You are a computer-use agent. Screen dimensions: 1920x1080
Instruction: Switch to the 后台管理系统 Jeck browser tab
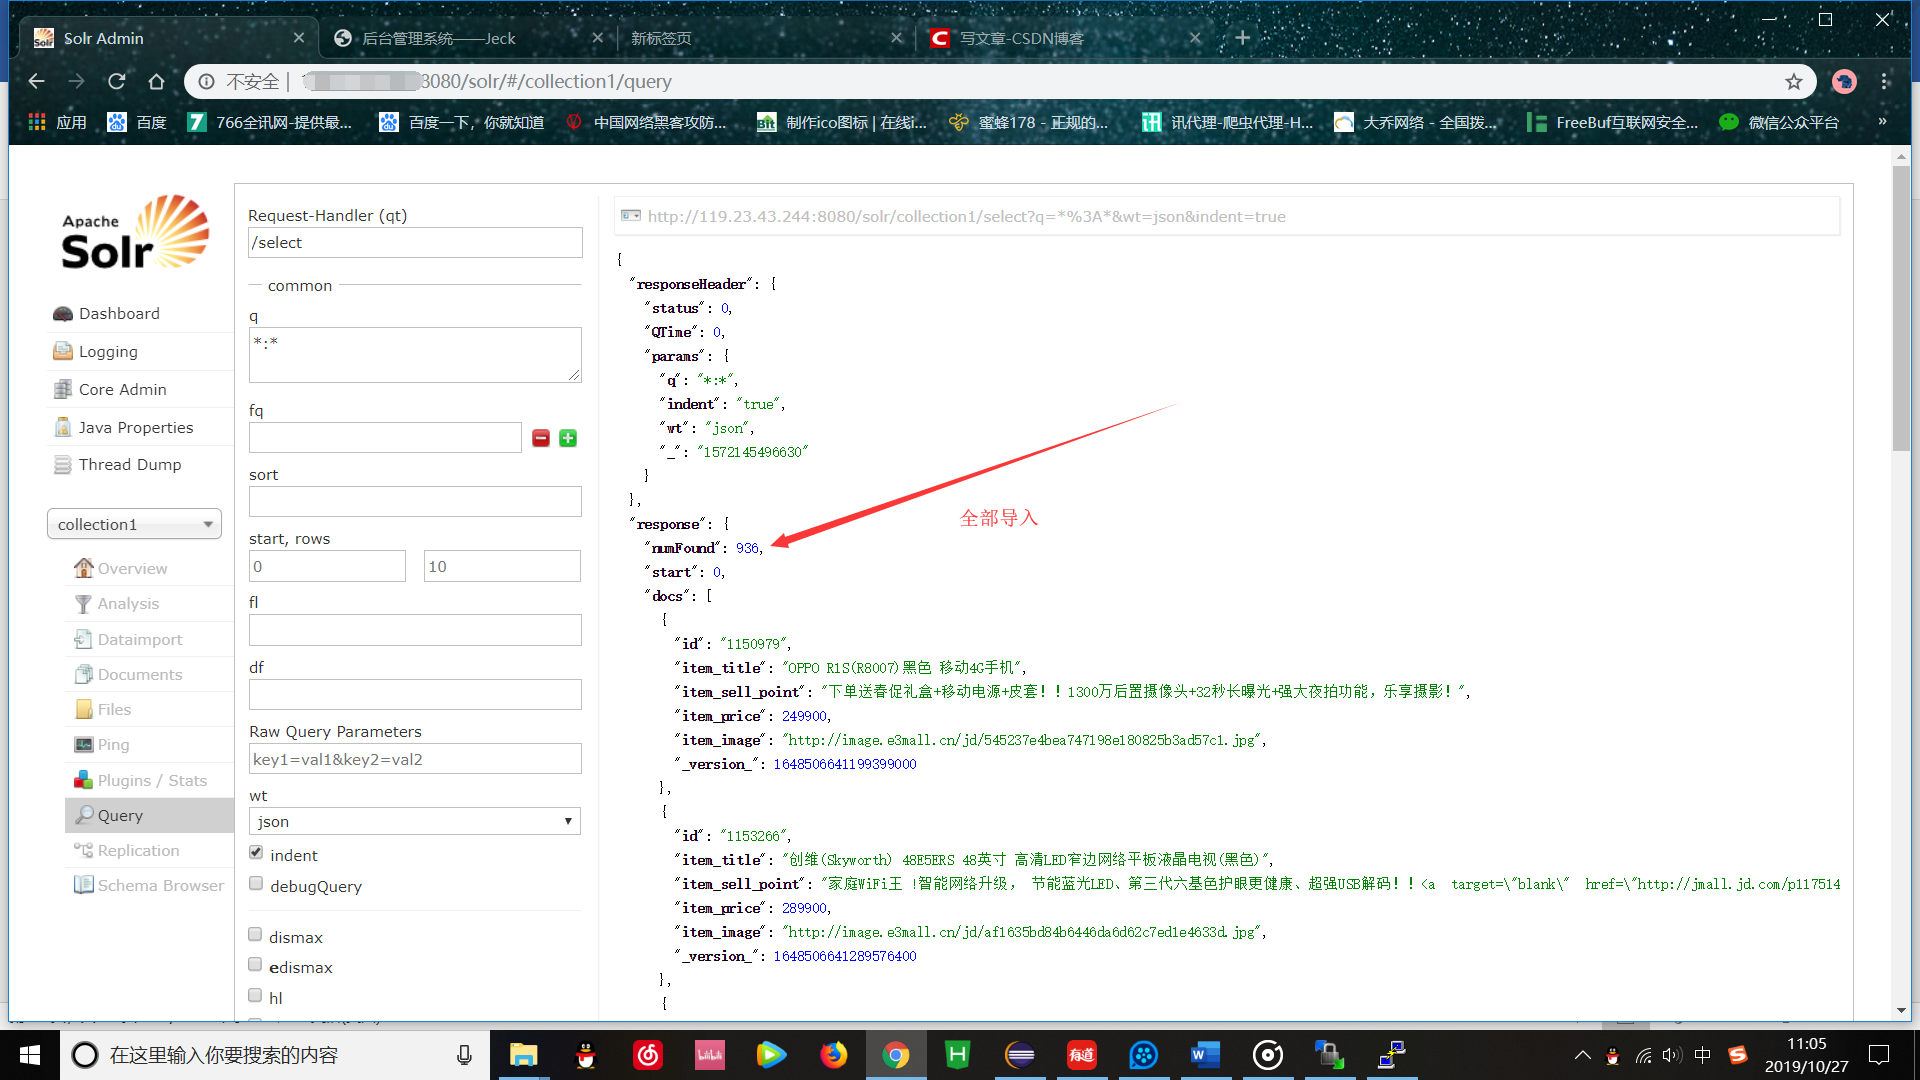tap(440, 38)
